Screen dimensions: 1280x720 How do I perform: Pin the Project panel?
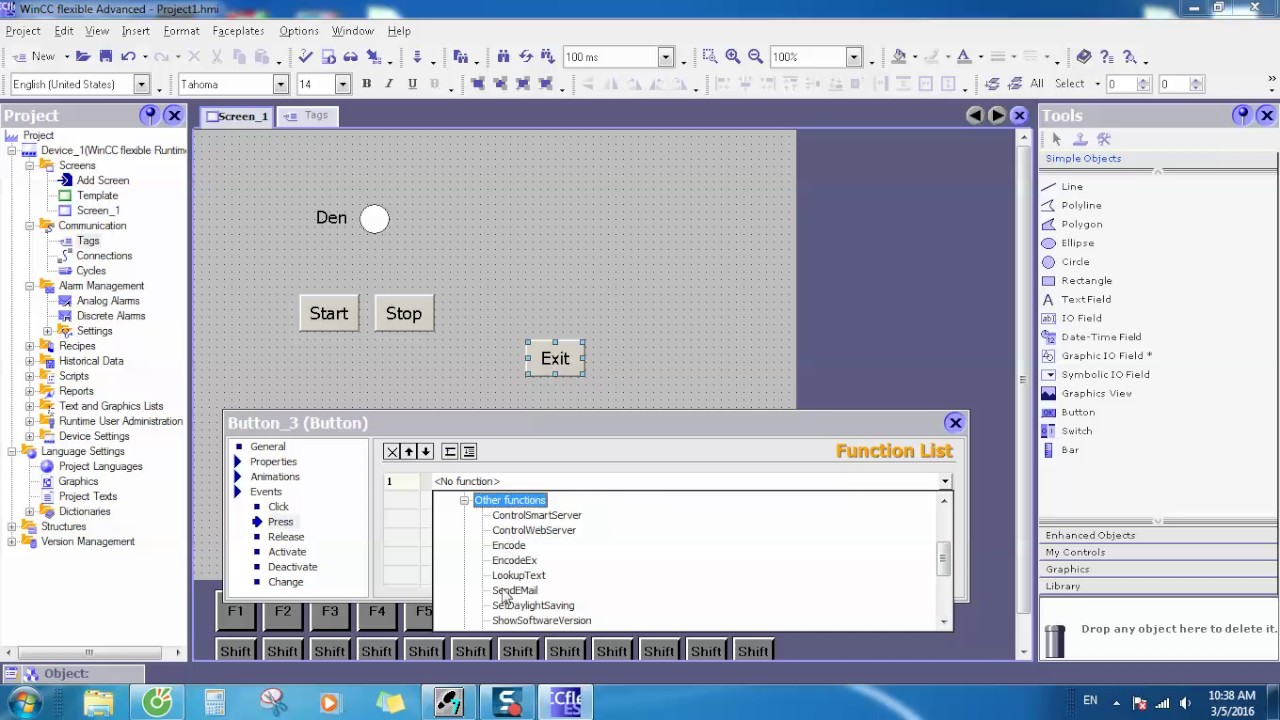click(x=150, y=115)
